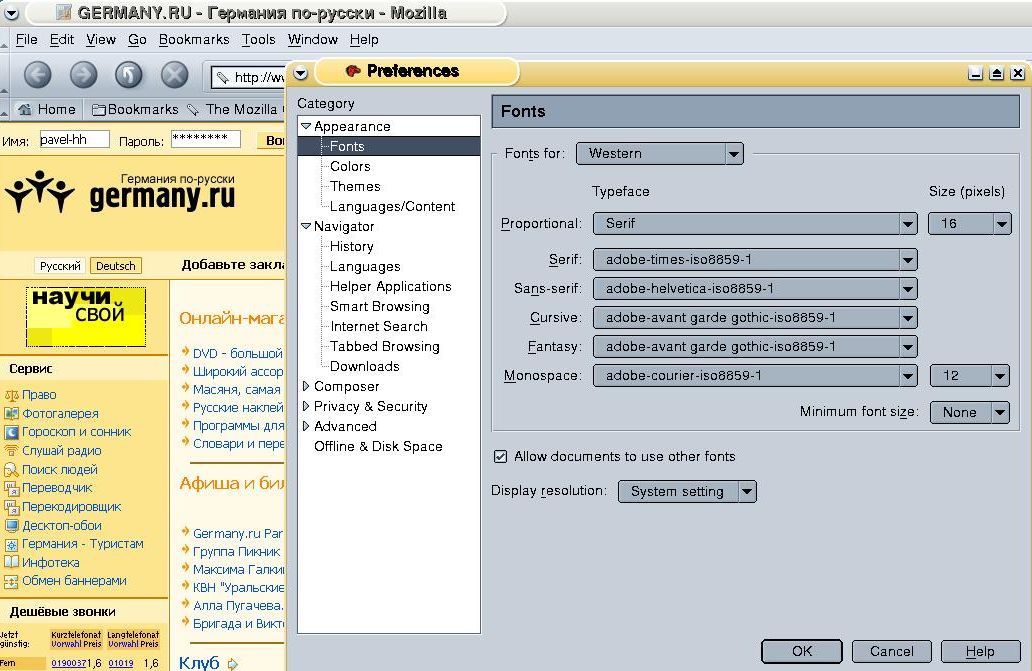
Task: Open the Preferences window menu button
Action: tap(301, 72)
